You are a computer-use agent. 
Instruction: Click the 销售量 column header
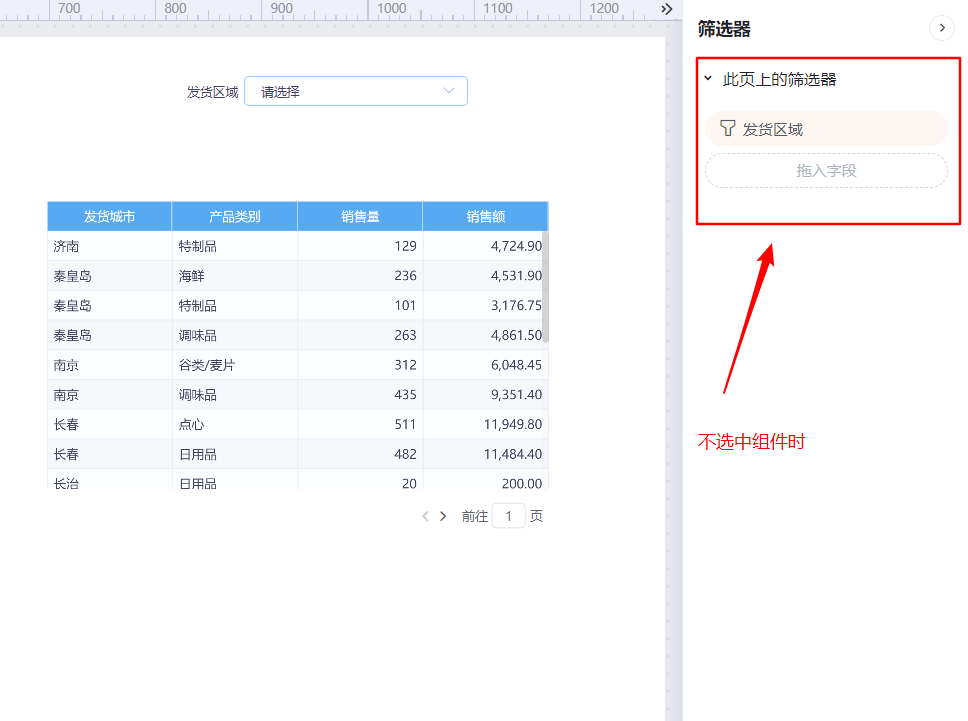(360, 217)
